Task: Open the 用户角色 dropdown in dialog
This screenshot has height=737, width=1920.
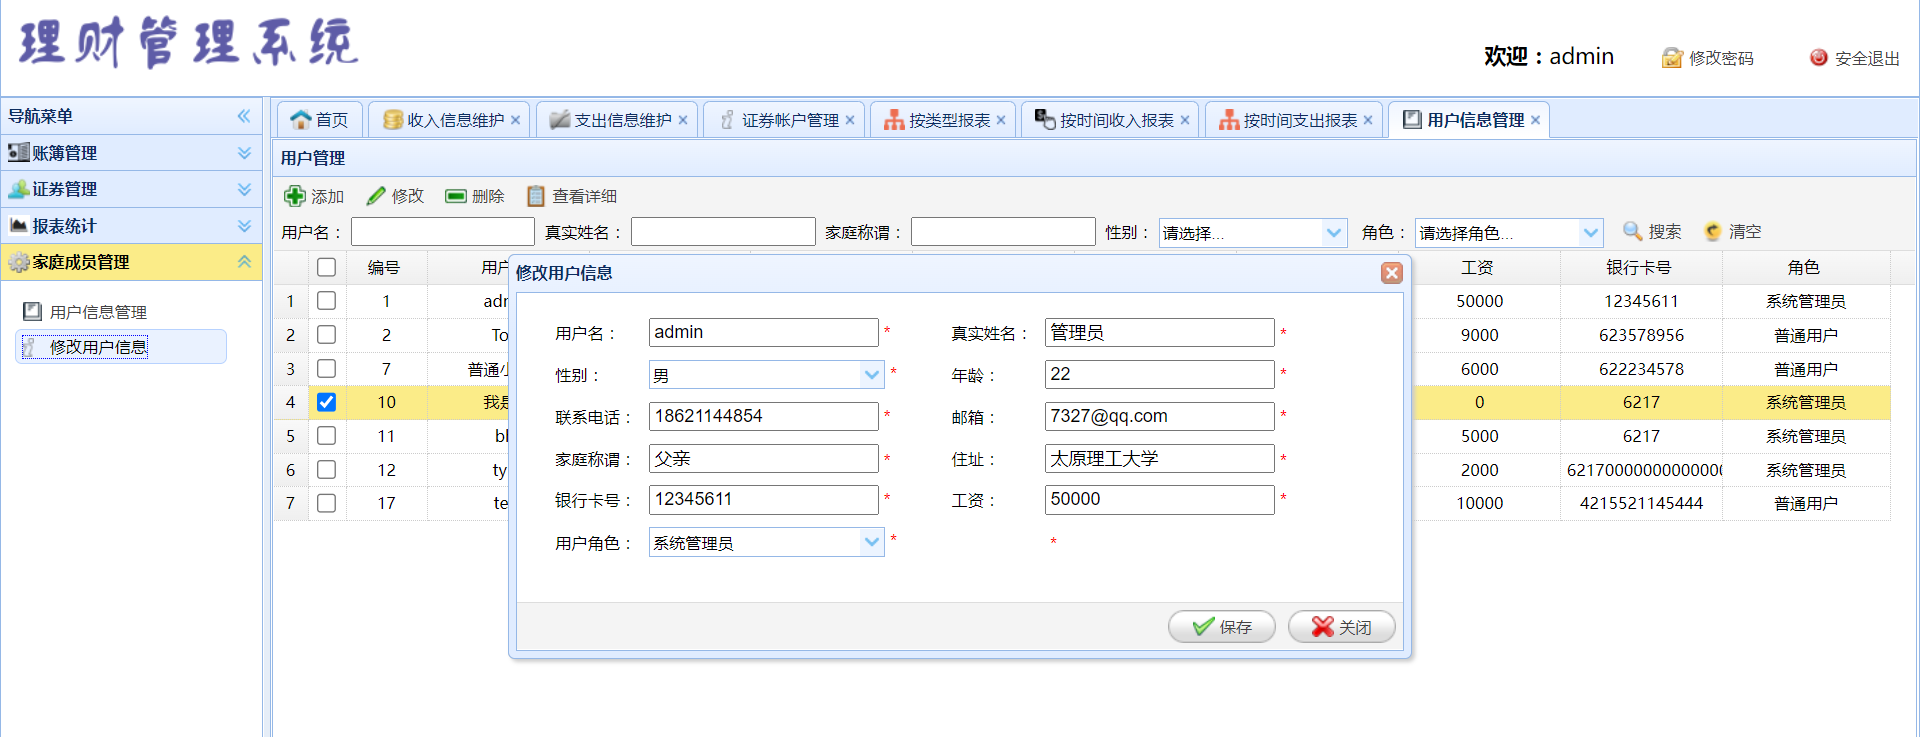Action: 872,542
